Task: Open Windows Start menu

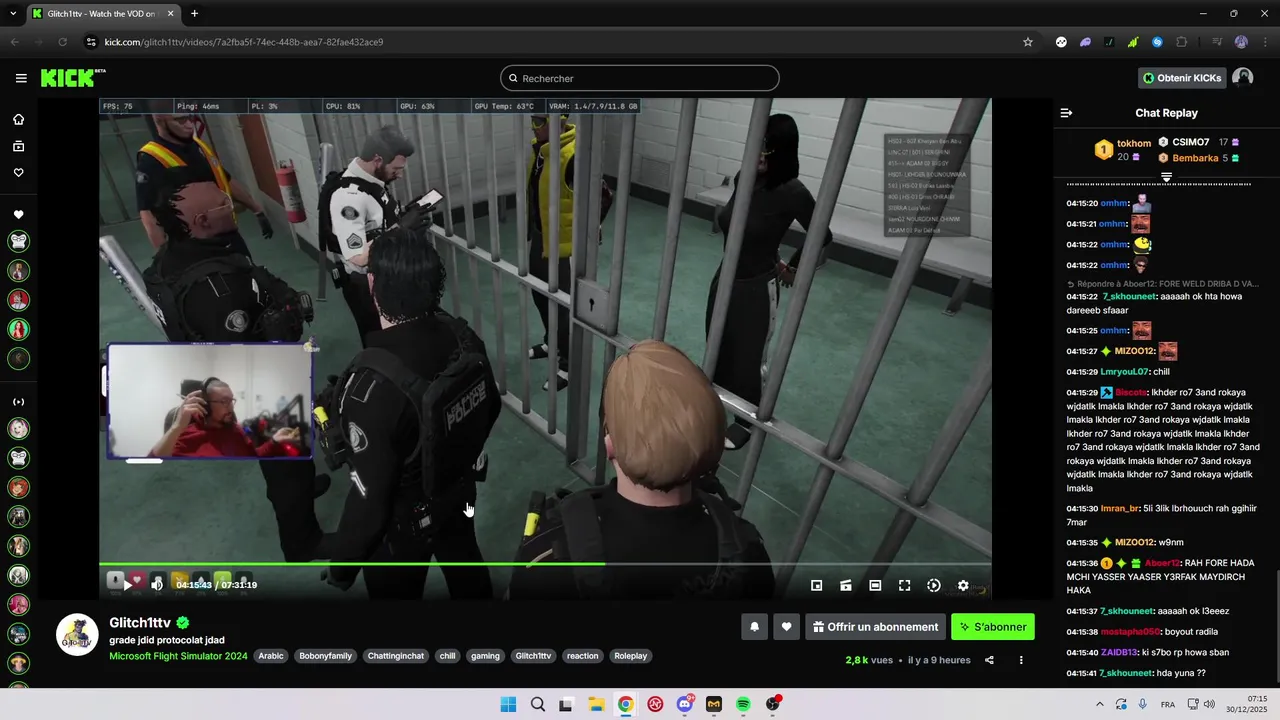Action: (508, 704)
